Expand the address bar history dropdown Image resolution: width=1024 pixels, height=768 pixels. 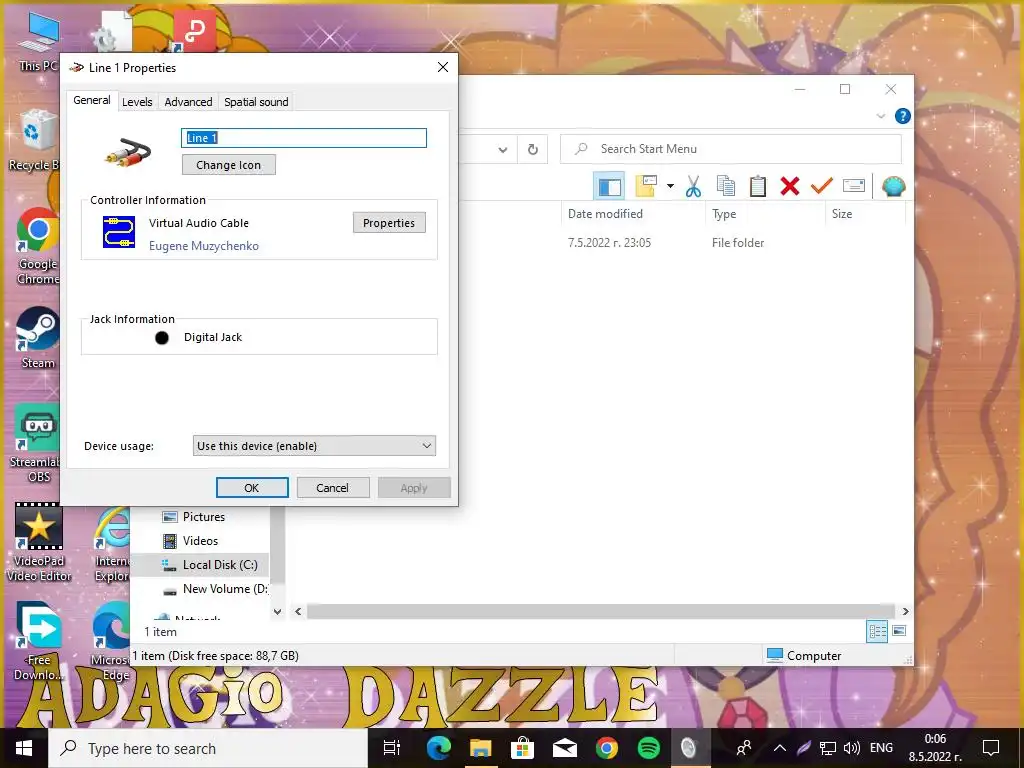tap(503, 150)
